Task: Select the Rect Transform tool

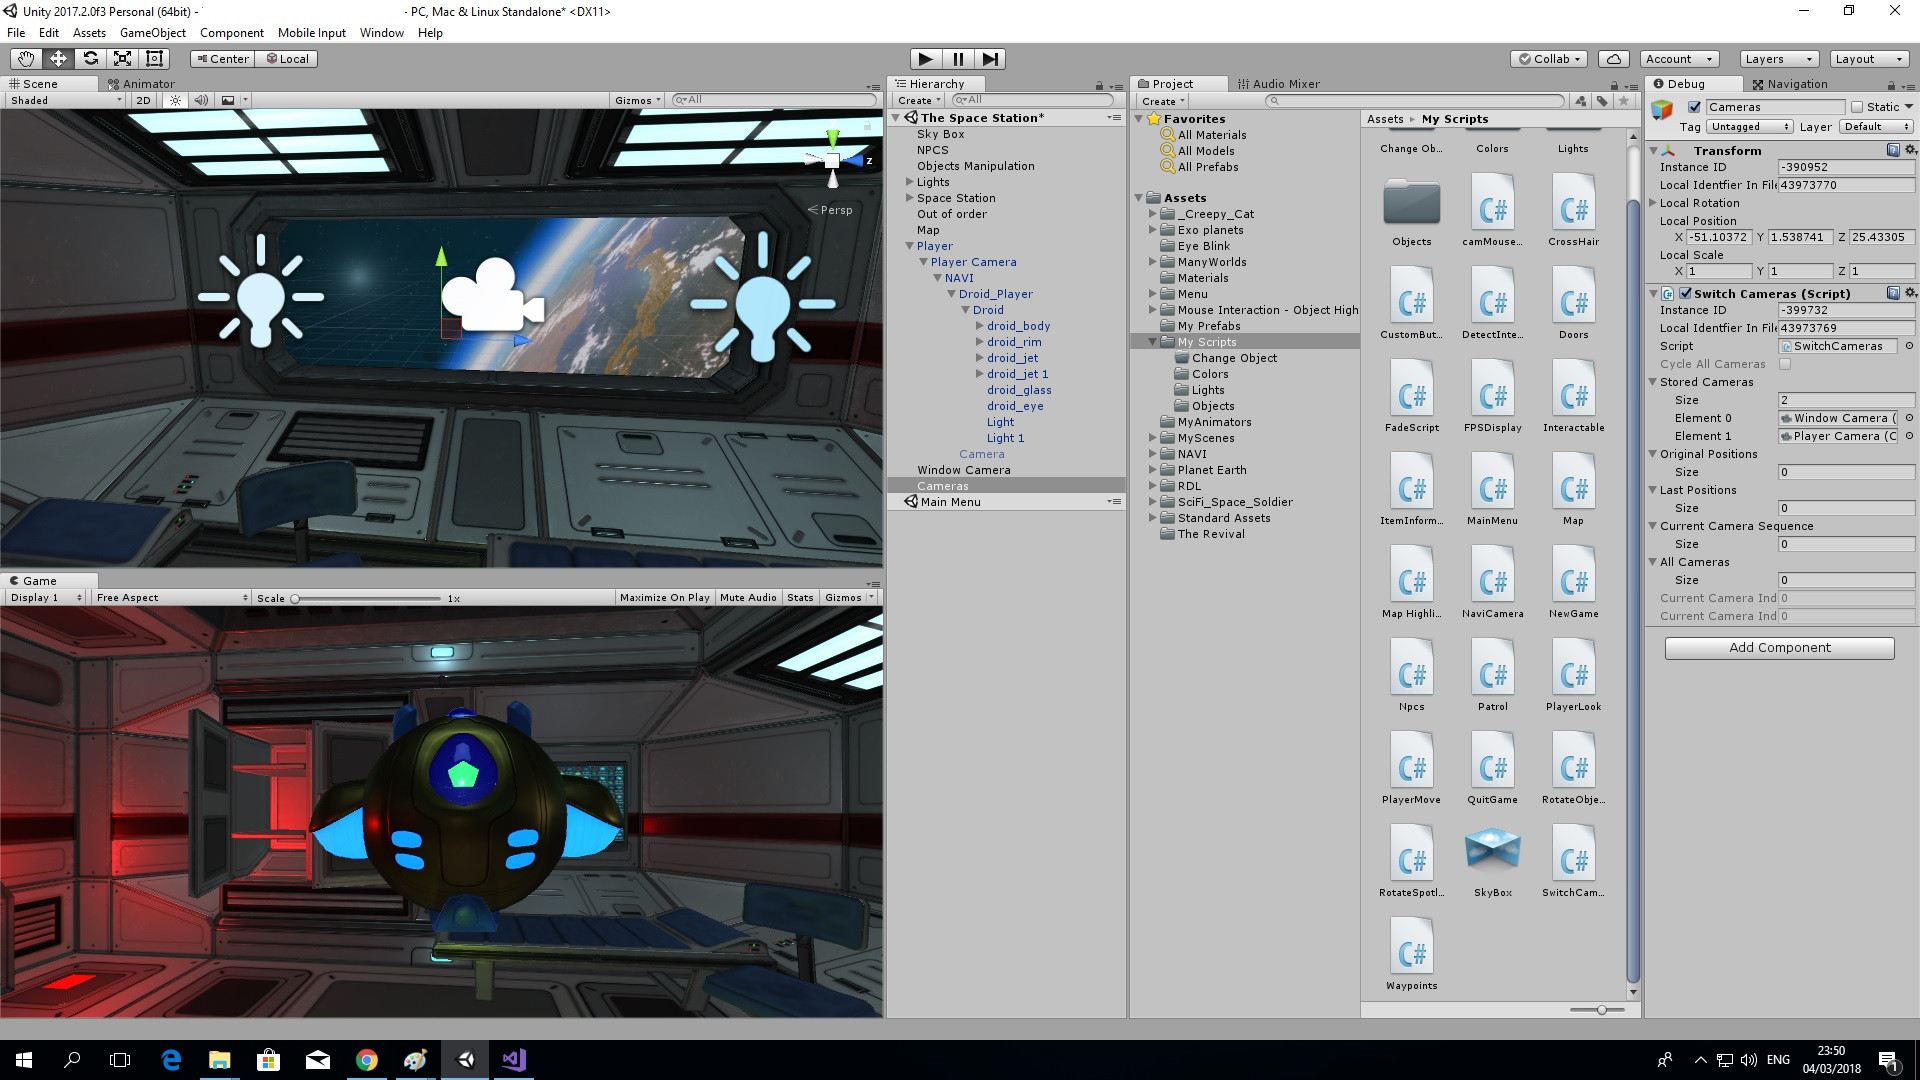Action: click(x=154, y=59)
